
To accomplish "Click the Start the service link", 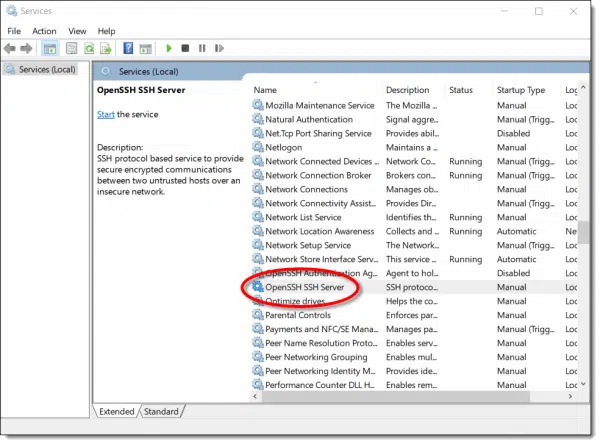I will tap(105, 115).
